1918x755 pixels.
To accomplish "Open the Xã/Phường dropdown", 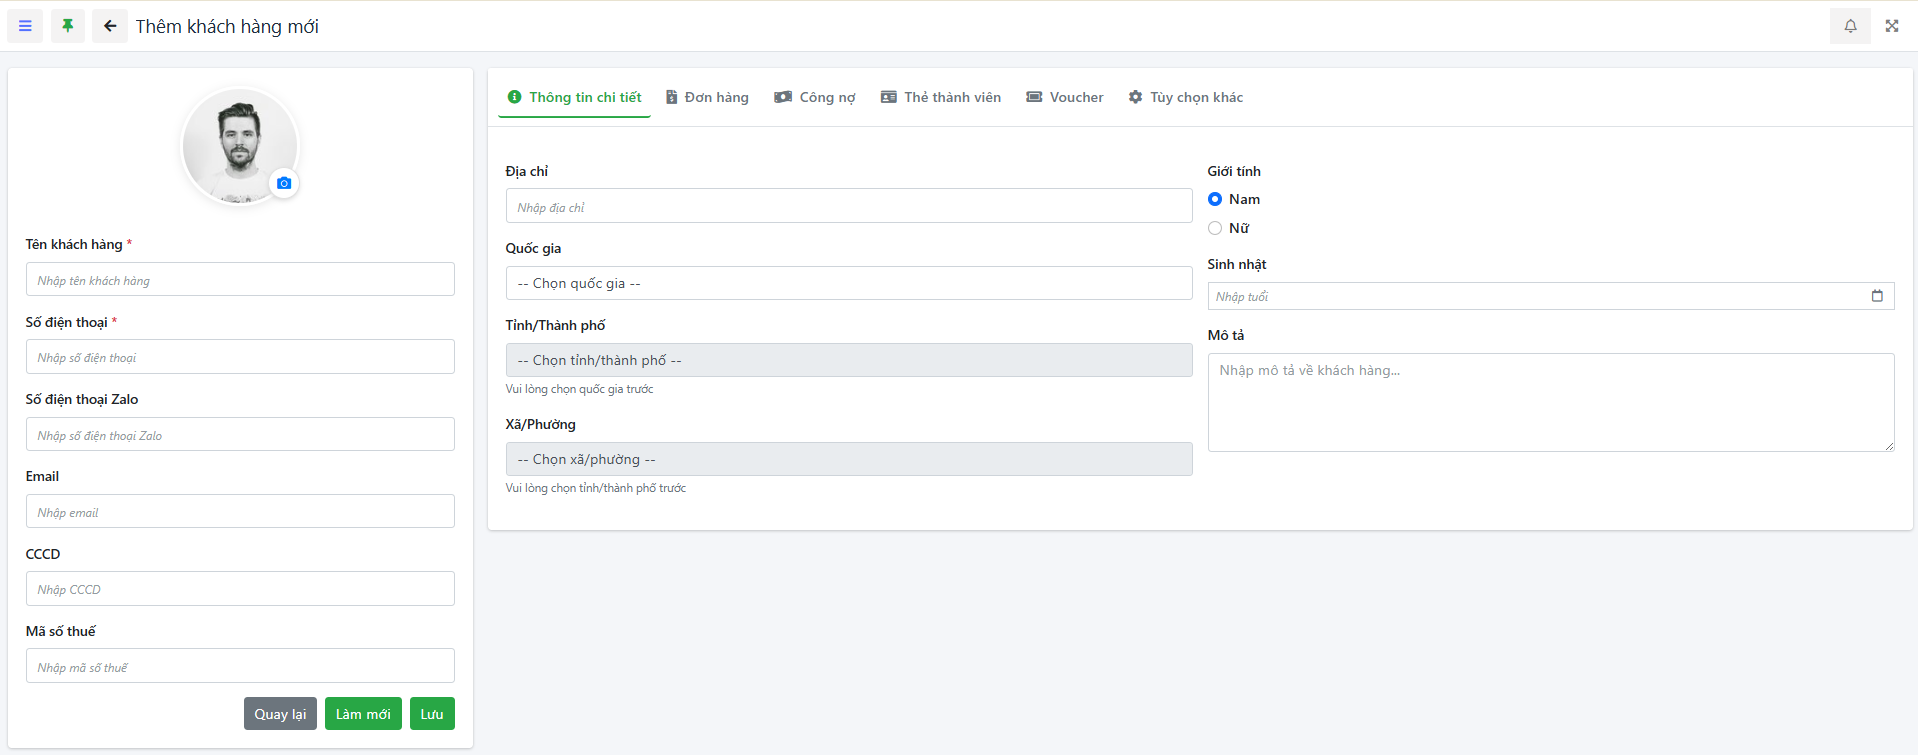I will pyautogui.click(x=848, y=459).
